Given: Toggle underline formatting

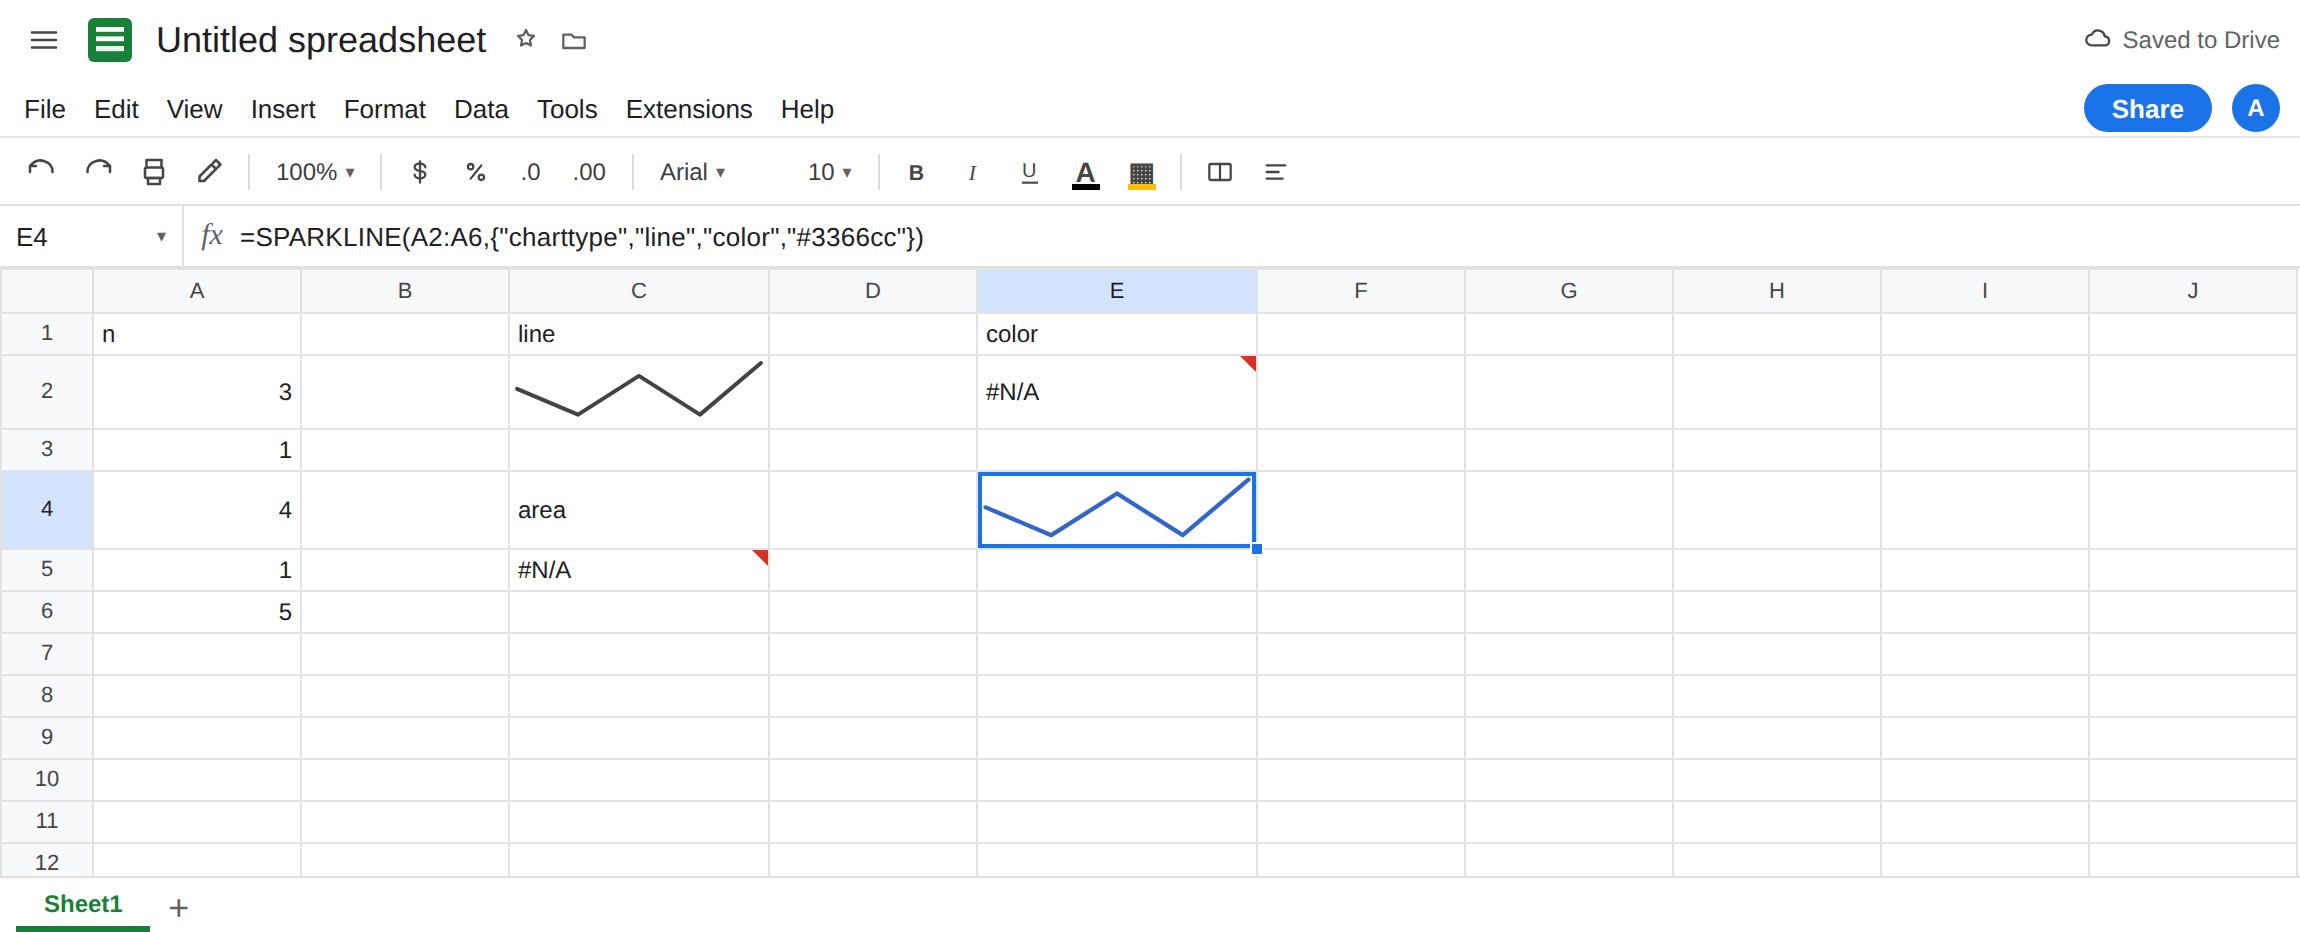Looking at the screenshot, I should [x=1029, y=172].
